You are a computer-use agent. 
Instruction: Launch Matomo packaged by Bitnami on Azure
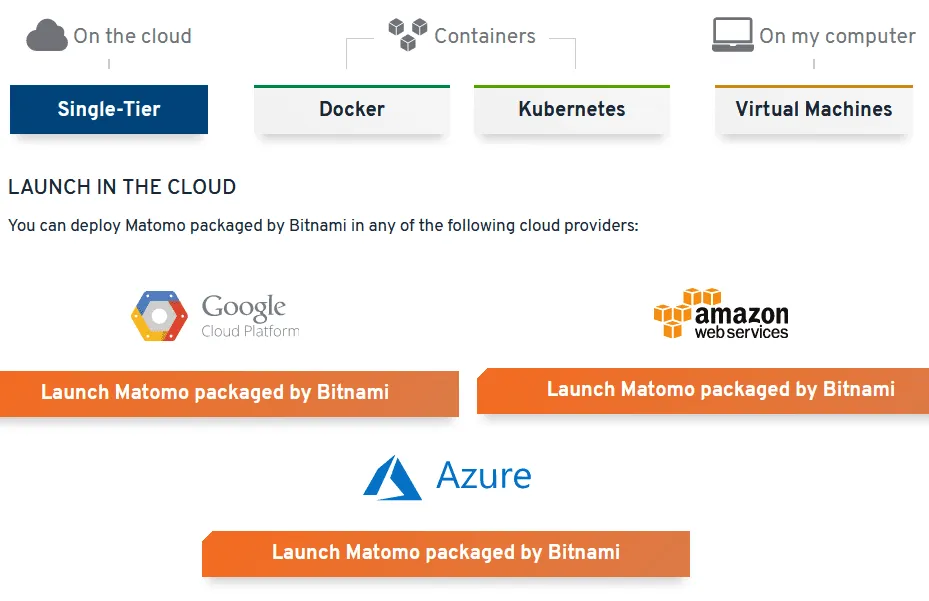point(446,553)
